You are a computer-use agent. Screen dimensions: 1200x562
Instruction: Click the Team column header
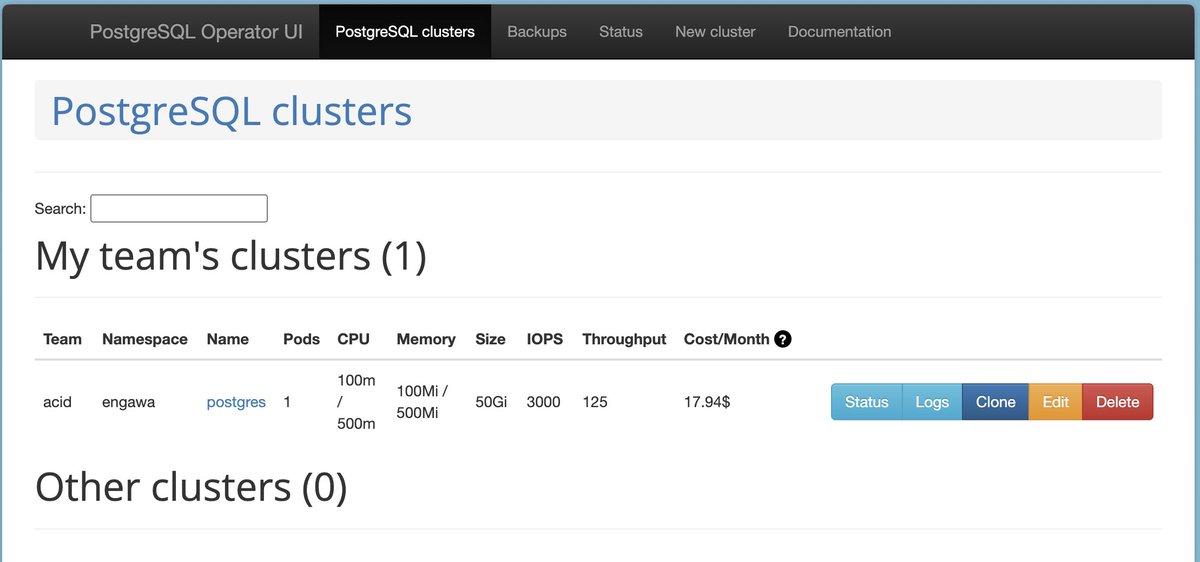pyautogui.click(x=62, y=339)
